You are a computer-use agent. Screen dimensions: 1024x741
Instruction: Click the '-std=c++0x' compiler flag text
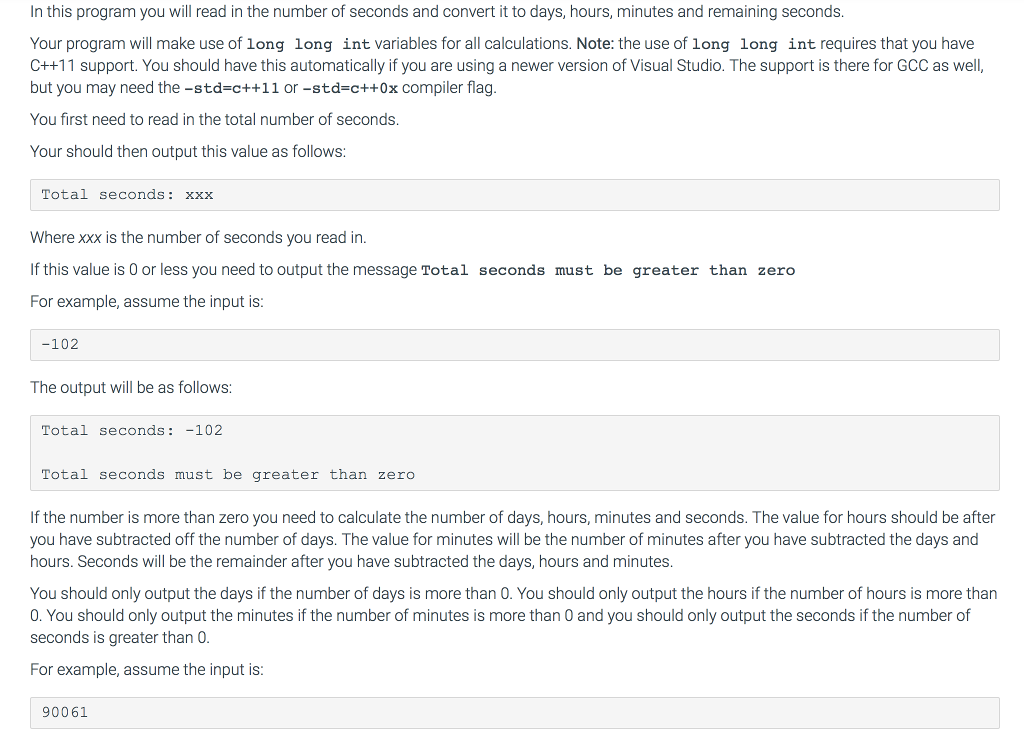click(x=350, y=88)
